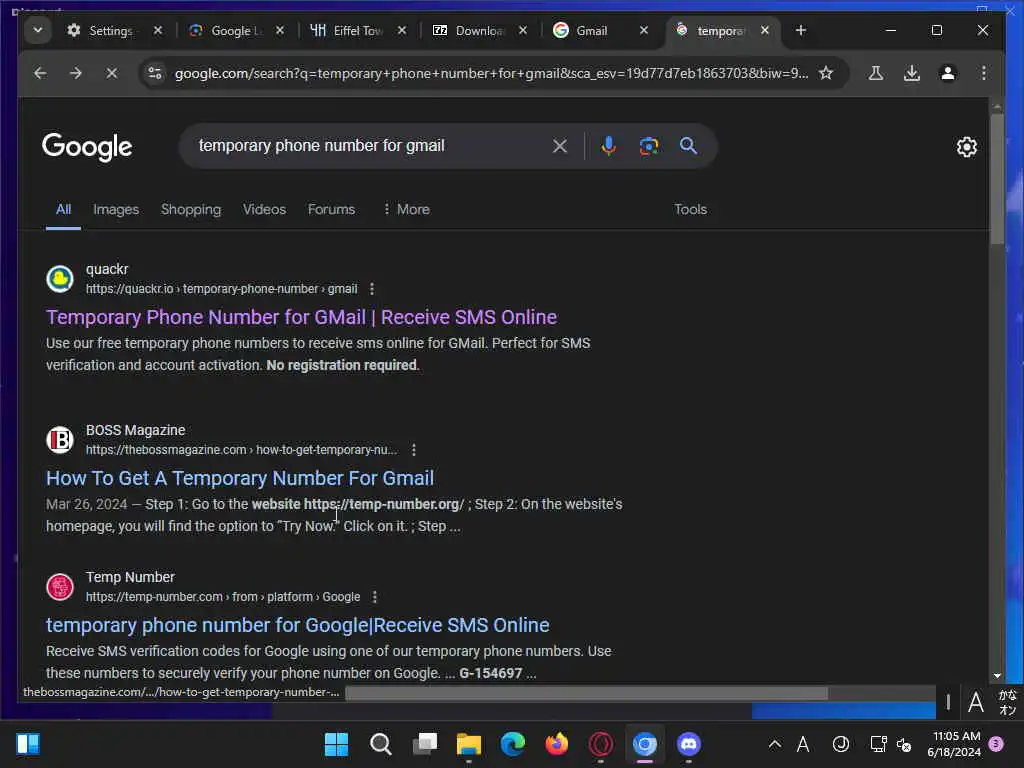
Task: Open Task View on the taskbar
Action: (x=424, y=744)
